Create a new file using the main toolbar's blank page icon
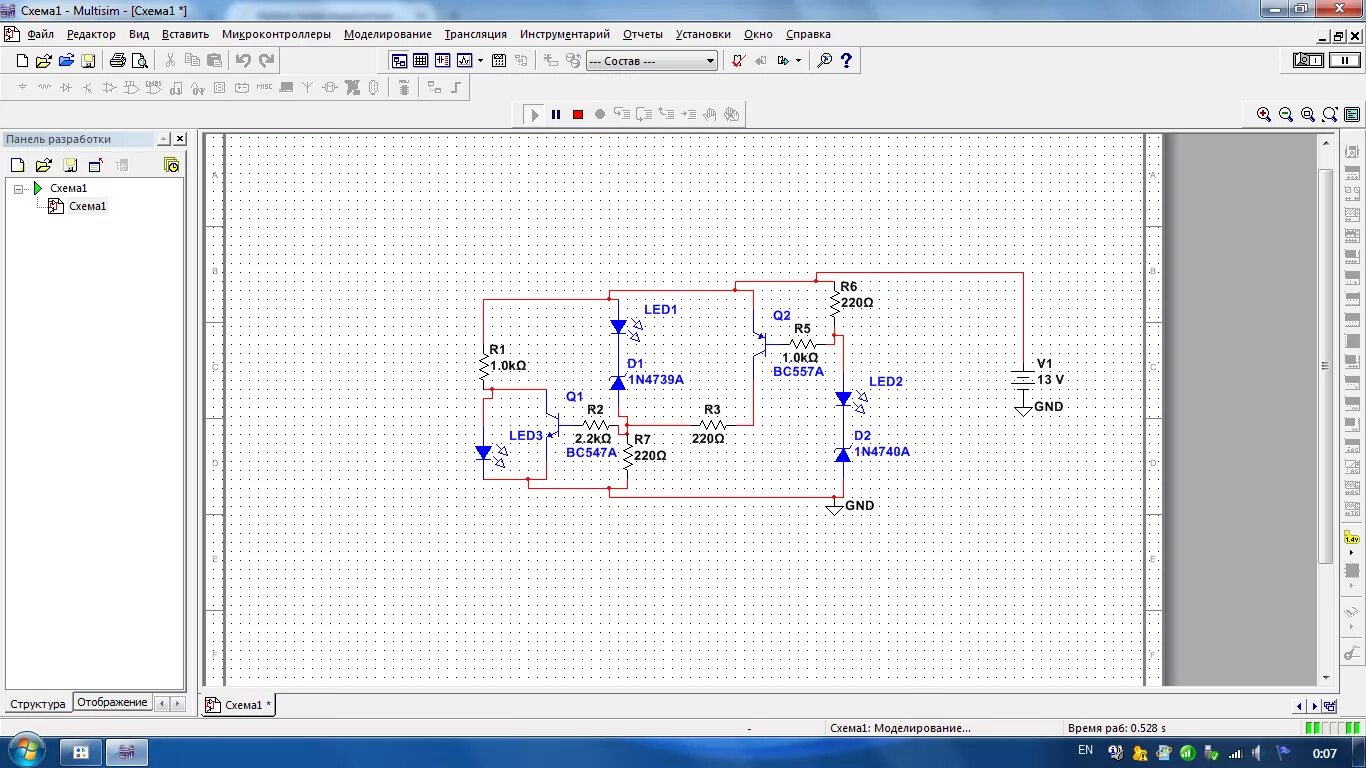This screenshot has height=768, width=1366. coord(22,60)
